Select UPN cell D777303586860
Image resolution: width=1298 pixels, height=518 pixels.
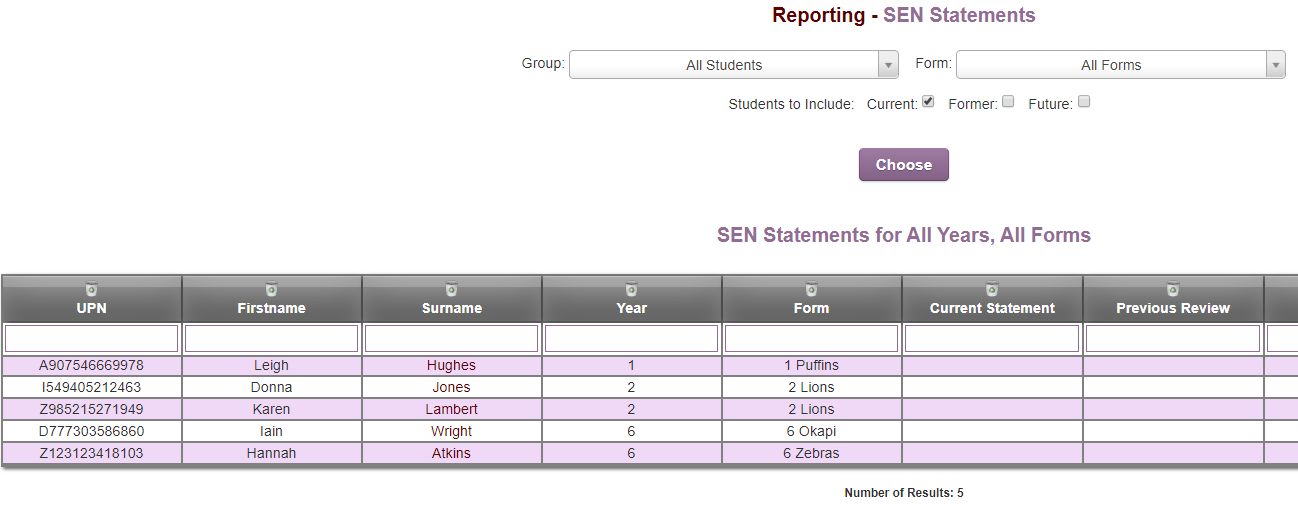pyautogui.click(x=91, y=431)
